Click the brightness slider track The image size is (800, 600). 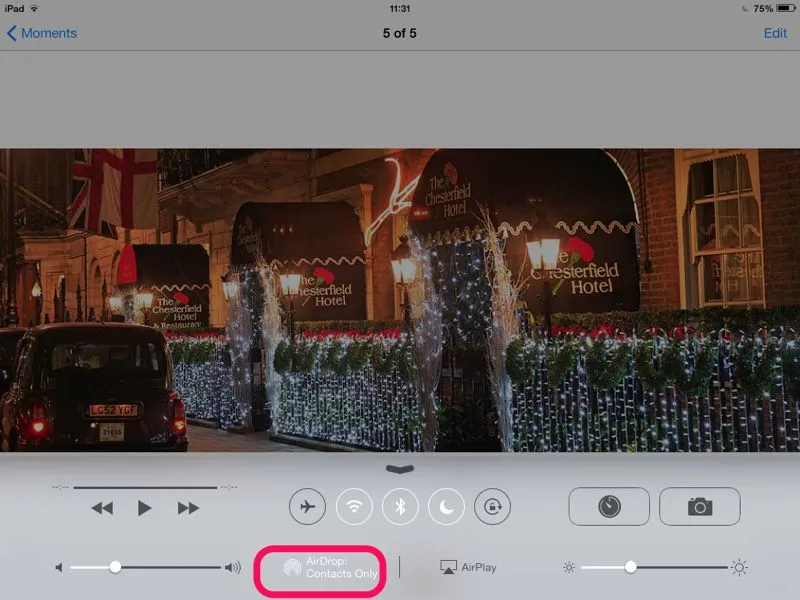tap(680, 567)
